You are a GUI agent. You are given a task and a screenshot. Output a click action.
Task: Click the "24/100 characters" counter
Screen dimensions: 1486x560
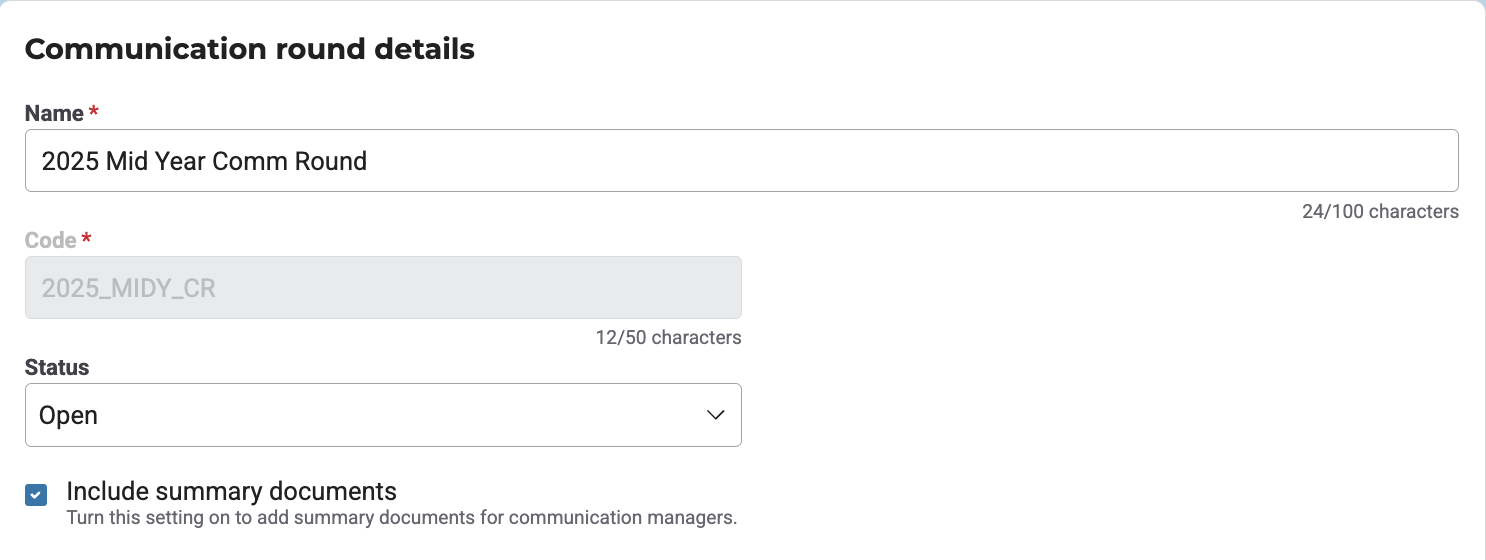(1380, 212)
